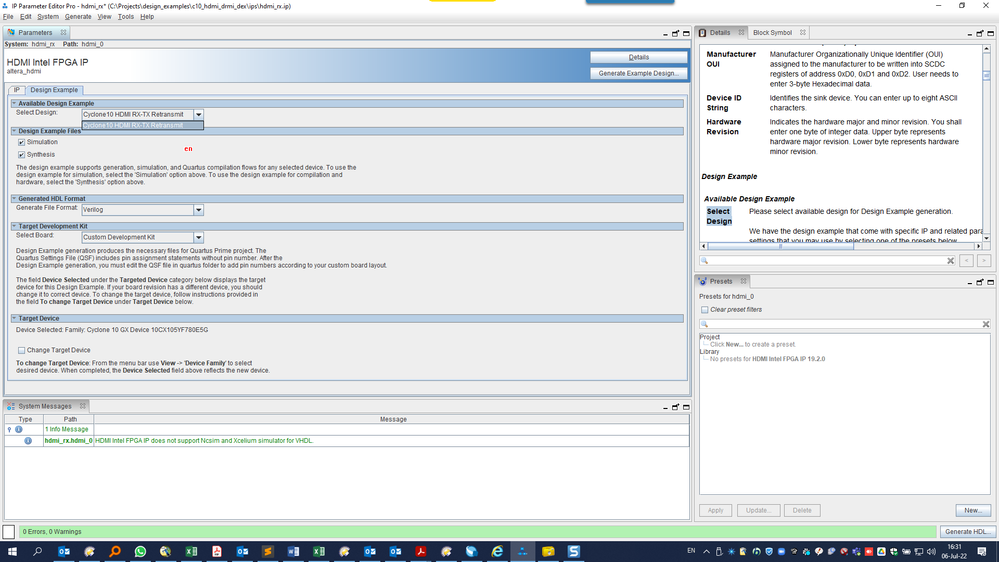Select Cyclone10 HDMI RX-TX Retransmit list option
The width and height of the screenshot is (999, 562).
(142, 126)
